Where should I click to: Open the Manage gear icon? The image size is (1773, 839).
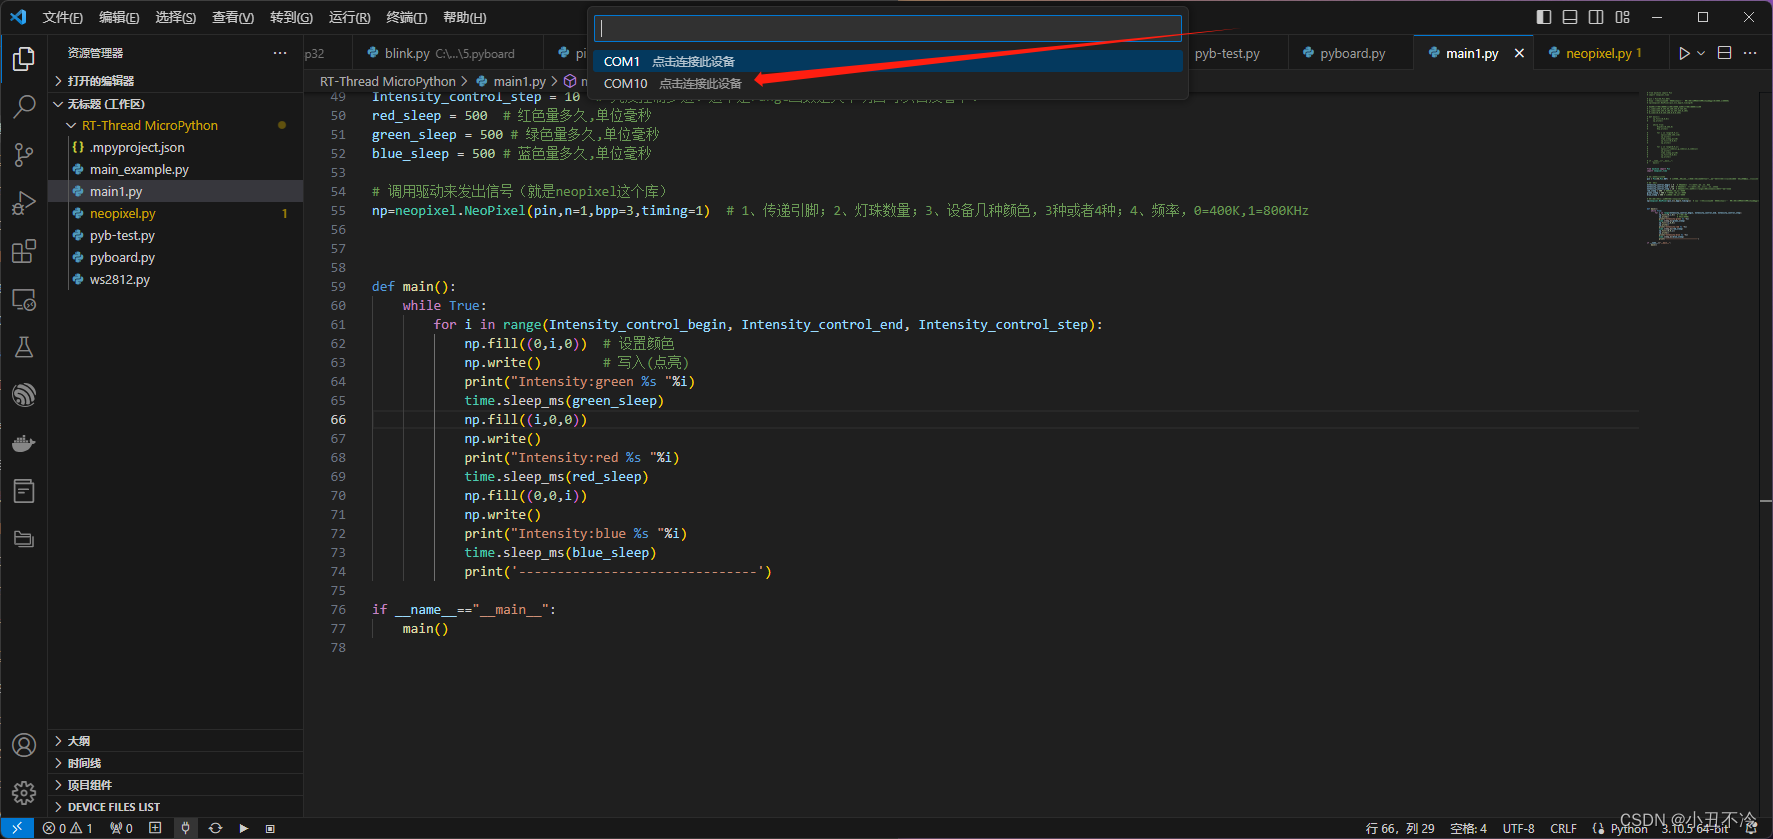coord(24,794)
